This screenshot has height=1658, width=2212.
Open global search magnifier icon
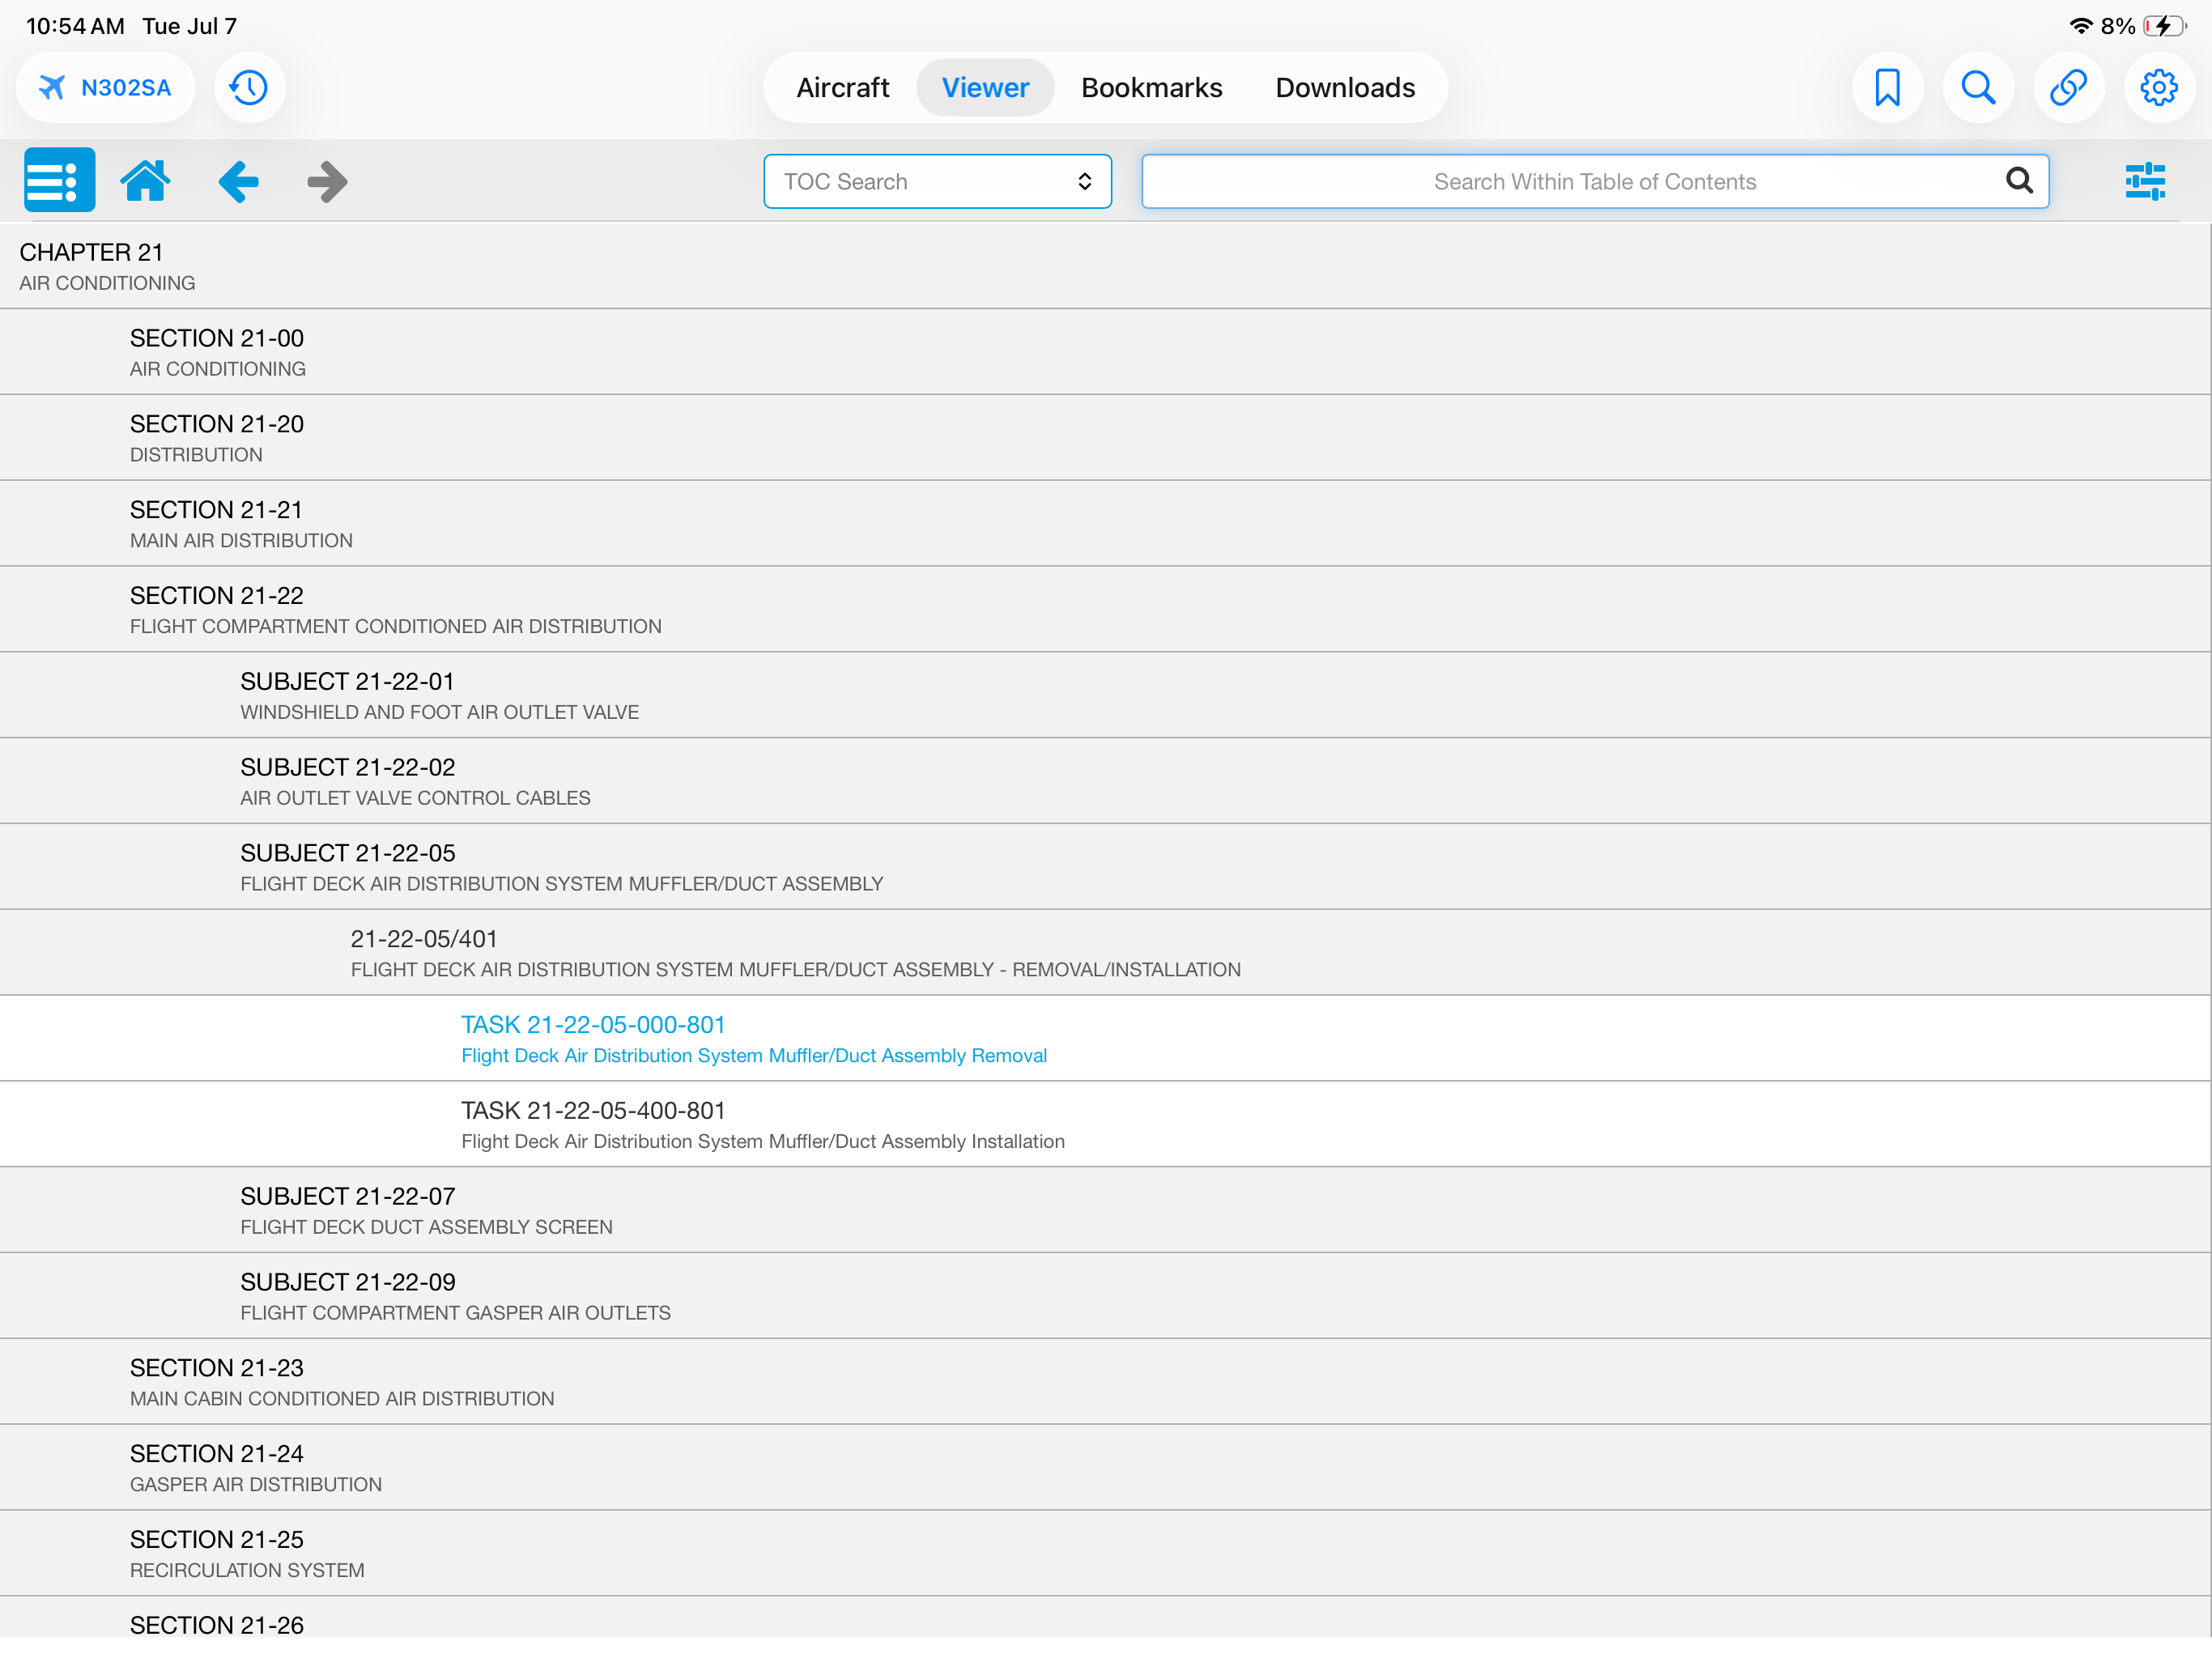click(1978, 88)
